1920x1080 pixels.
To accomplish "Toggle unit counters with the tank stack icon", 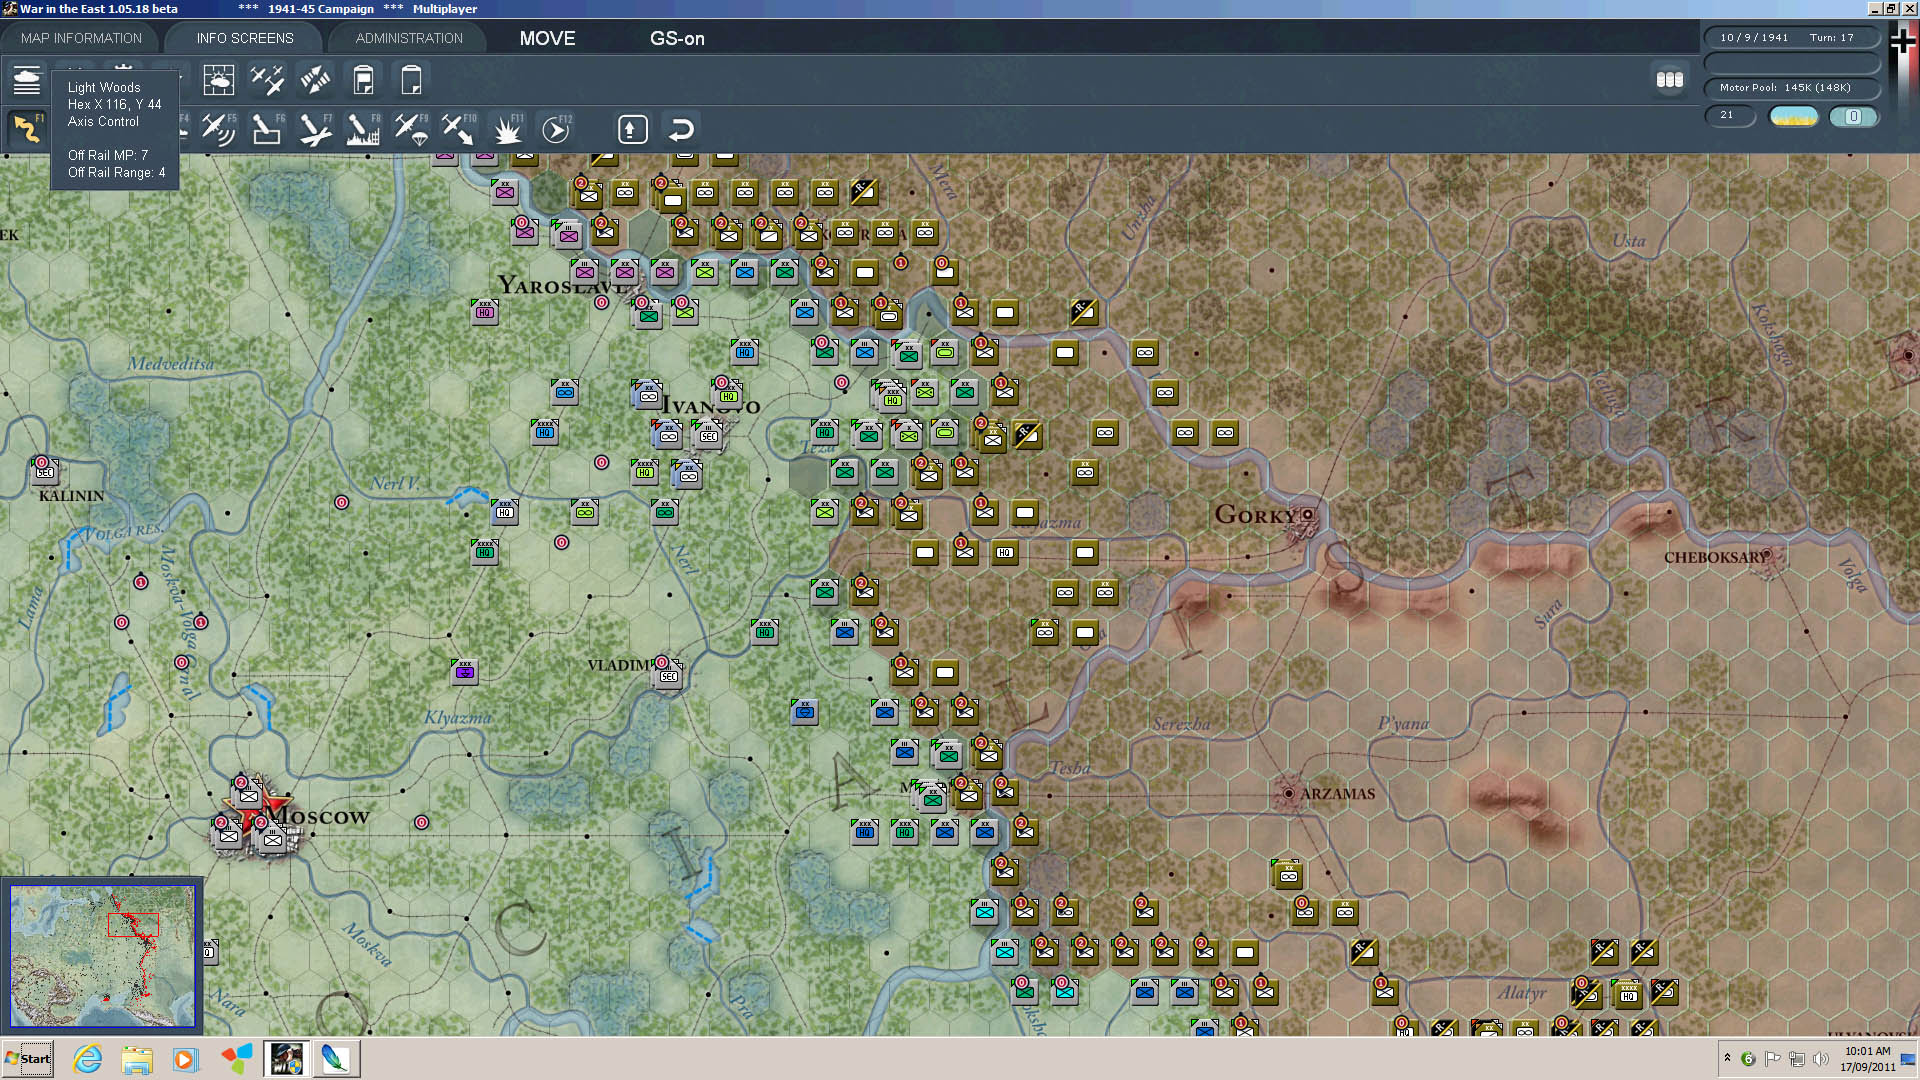I will click(x=27, y=79).
